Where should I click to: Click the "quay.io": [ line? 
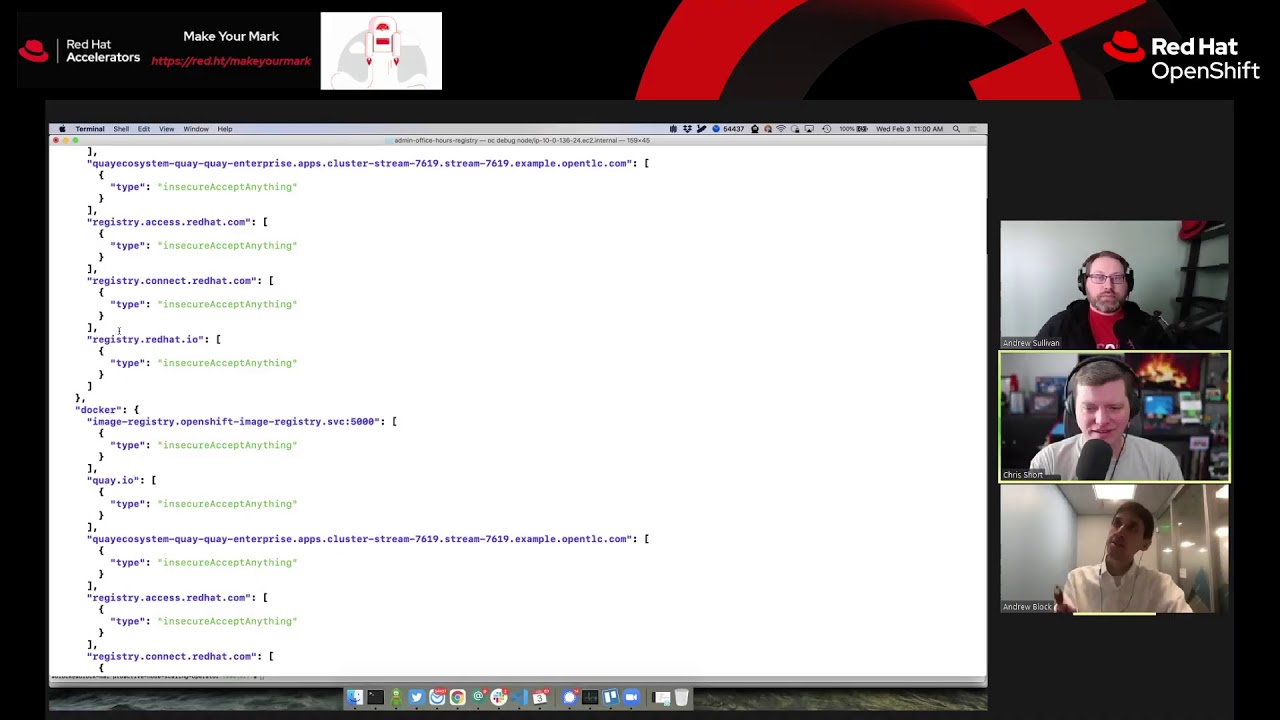tap(121, 480)
